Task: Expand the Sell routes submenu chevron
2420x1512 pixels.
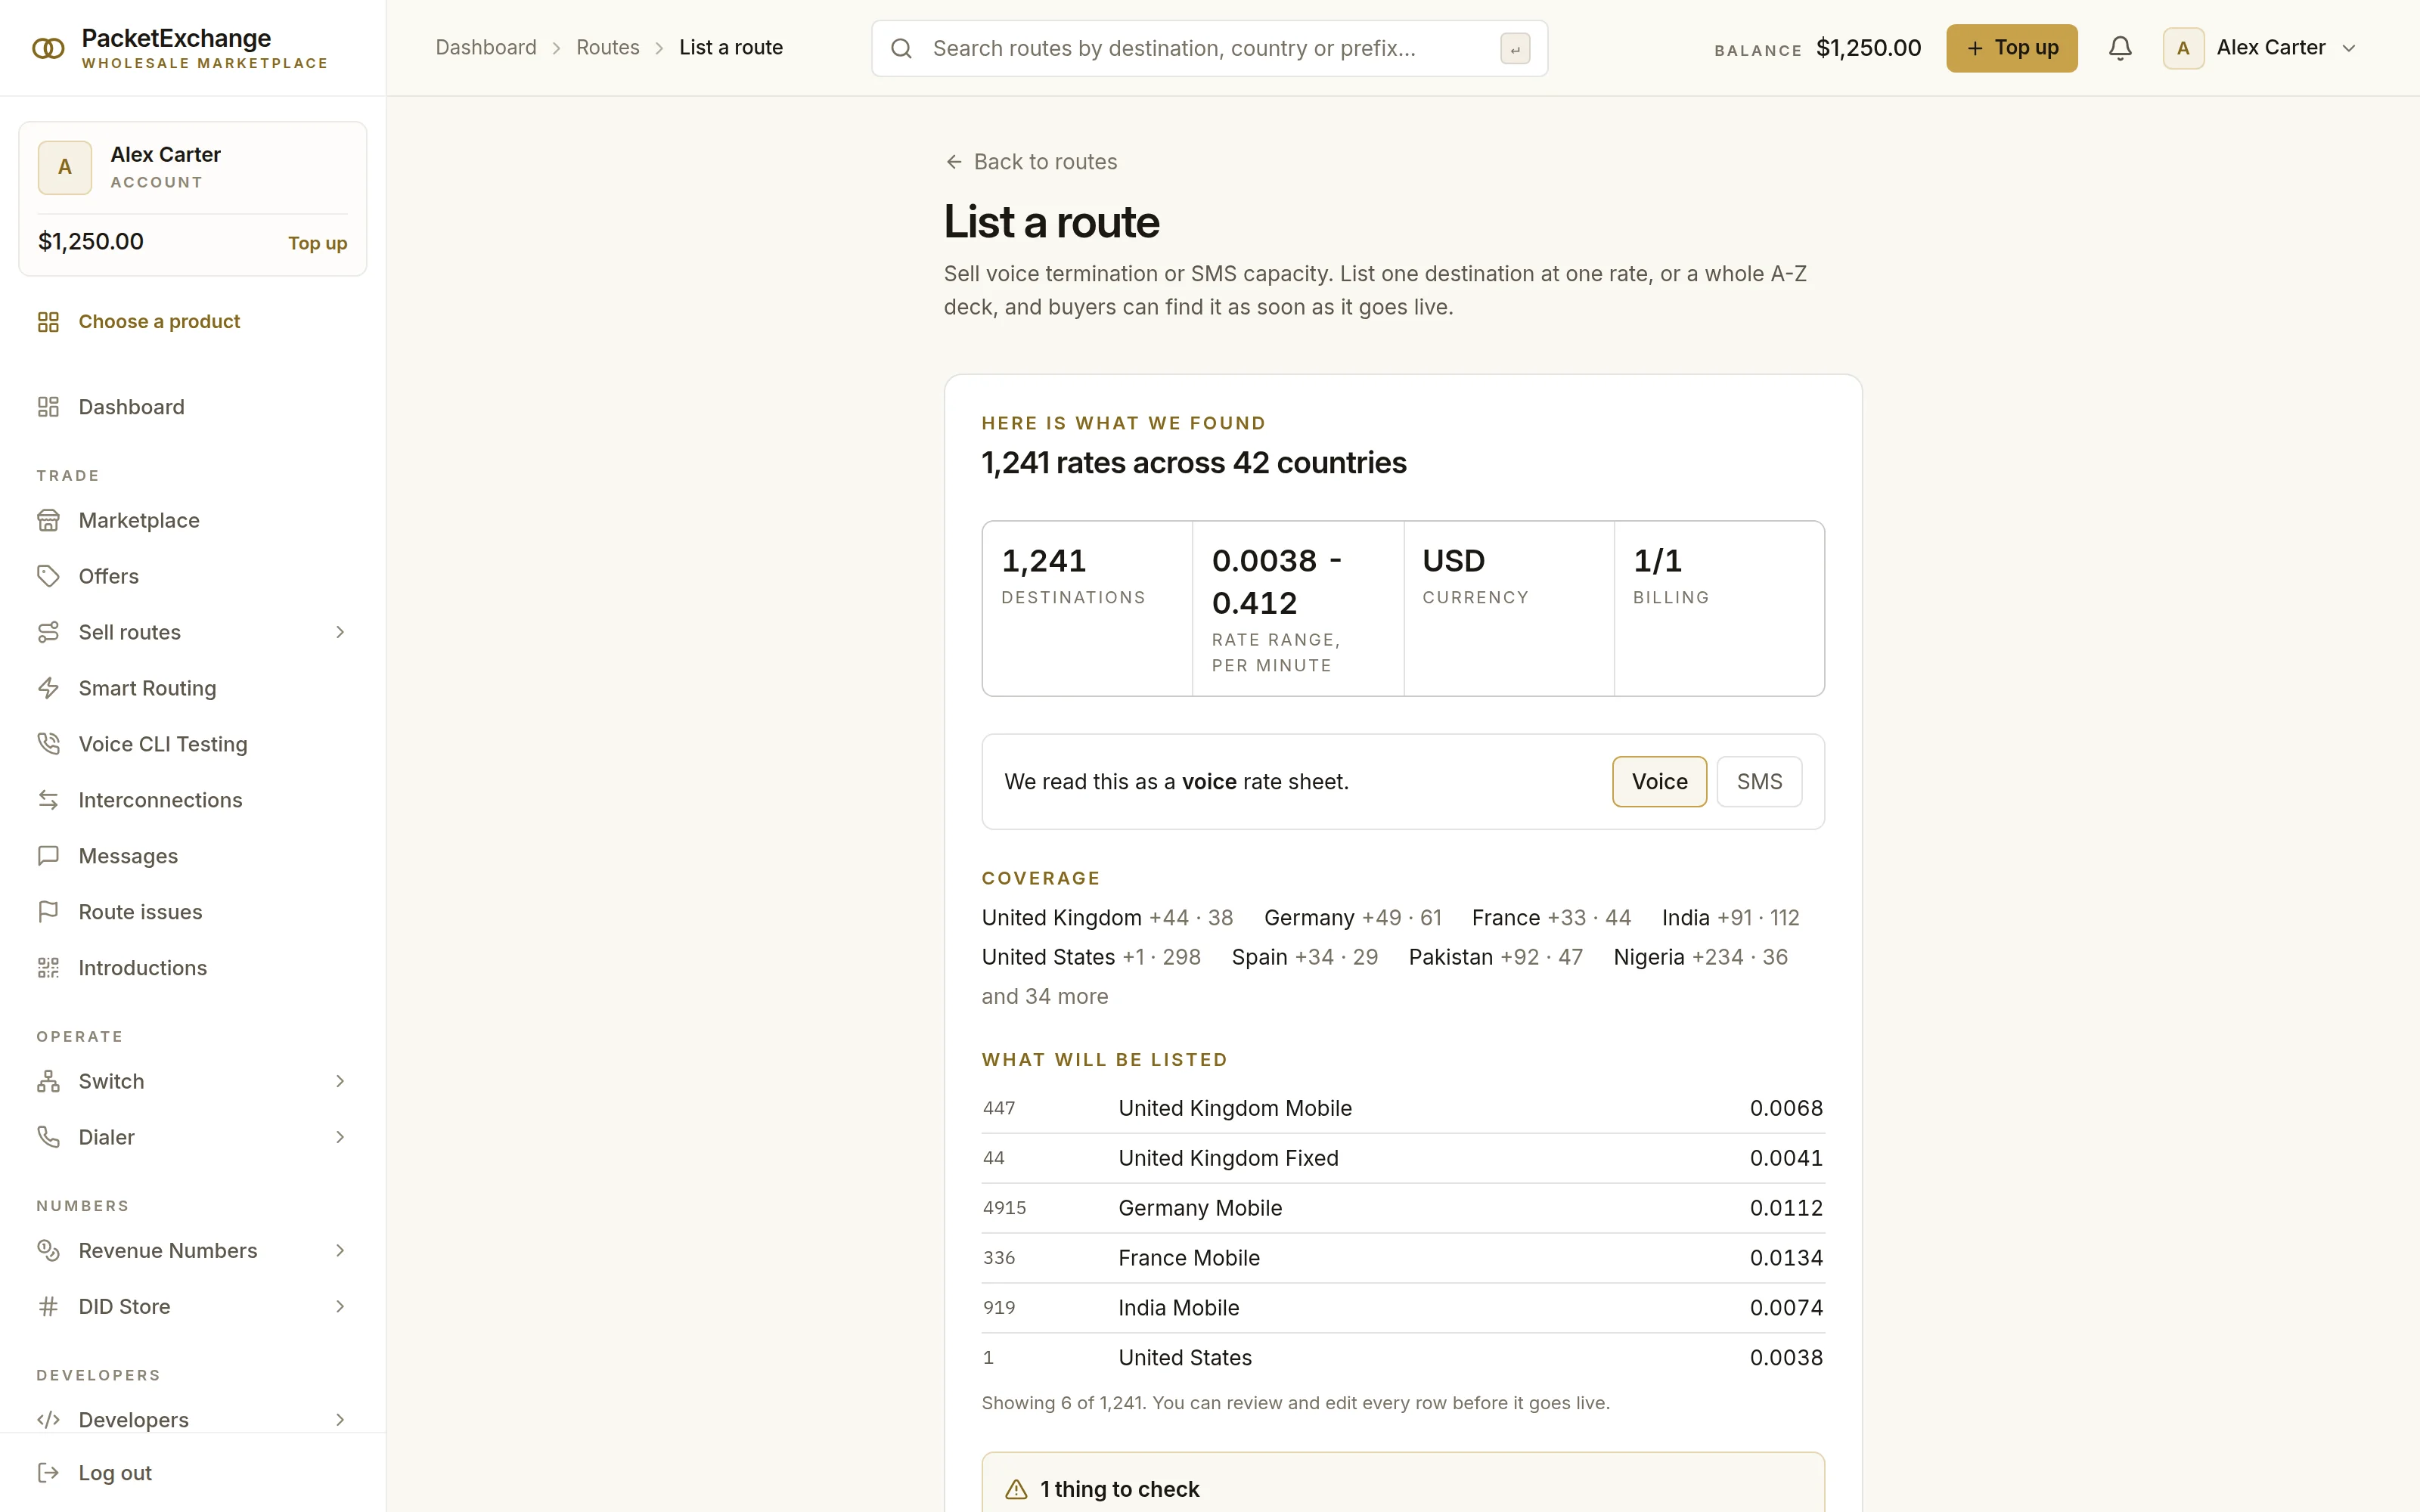Action: click(340, 632)
